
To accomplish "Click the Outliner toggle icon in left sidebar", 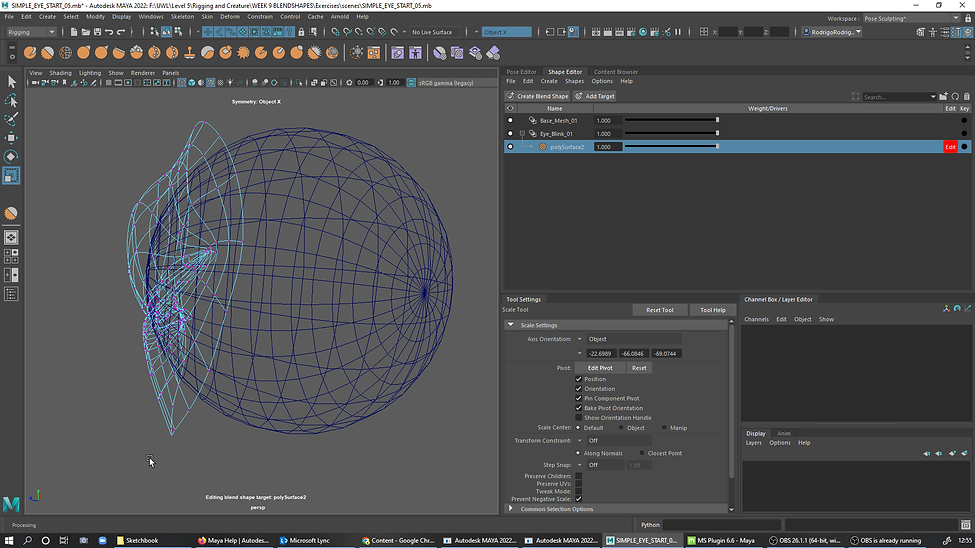I will 11,294.
